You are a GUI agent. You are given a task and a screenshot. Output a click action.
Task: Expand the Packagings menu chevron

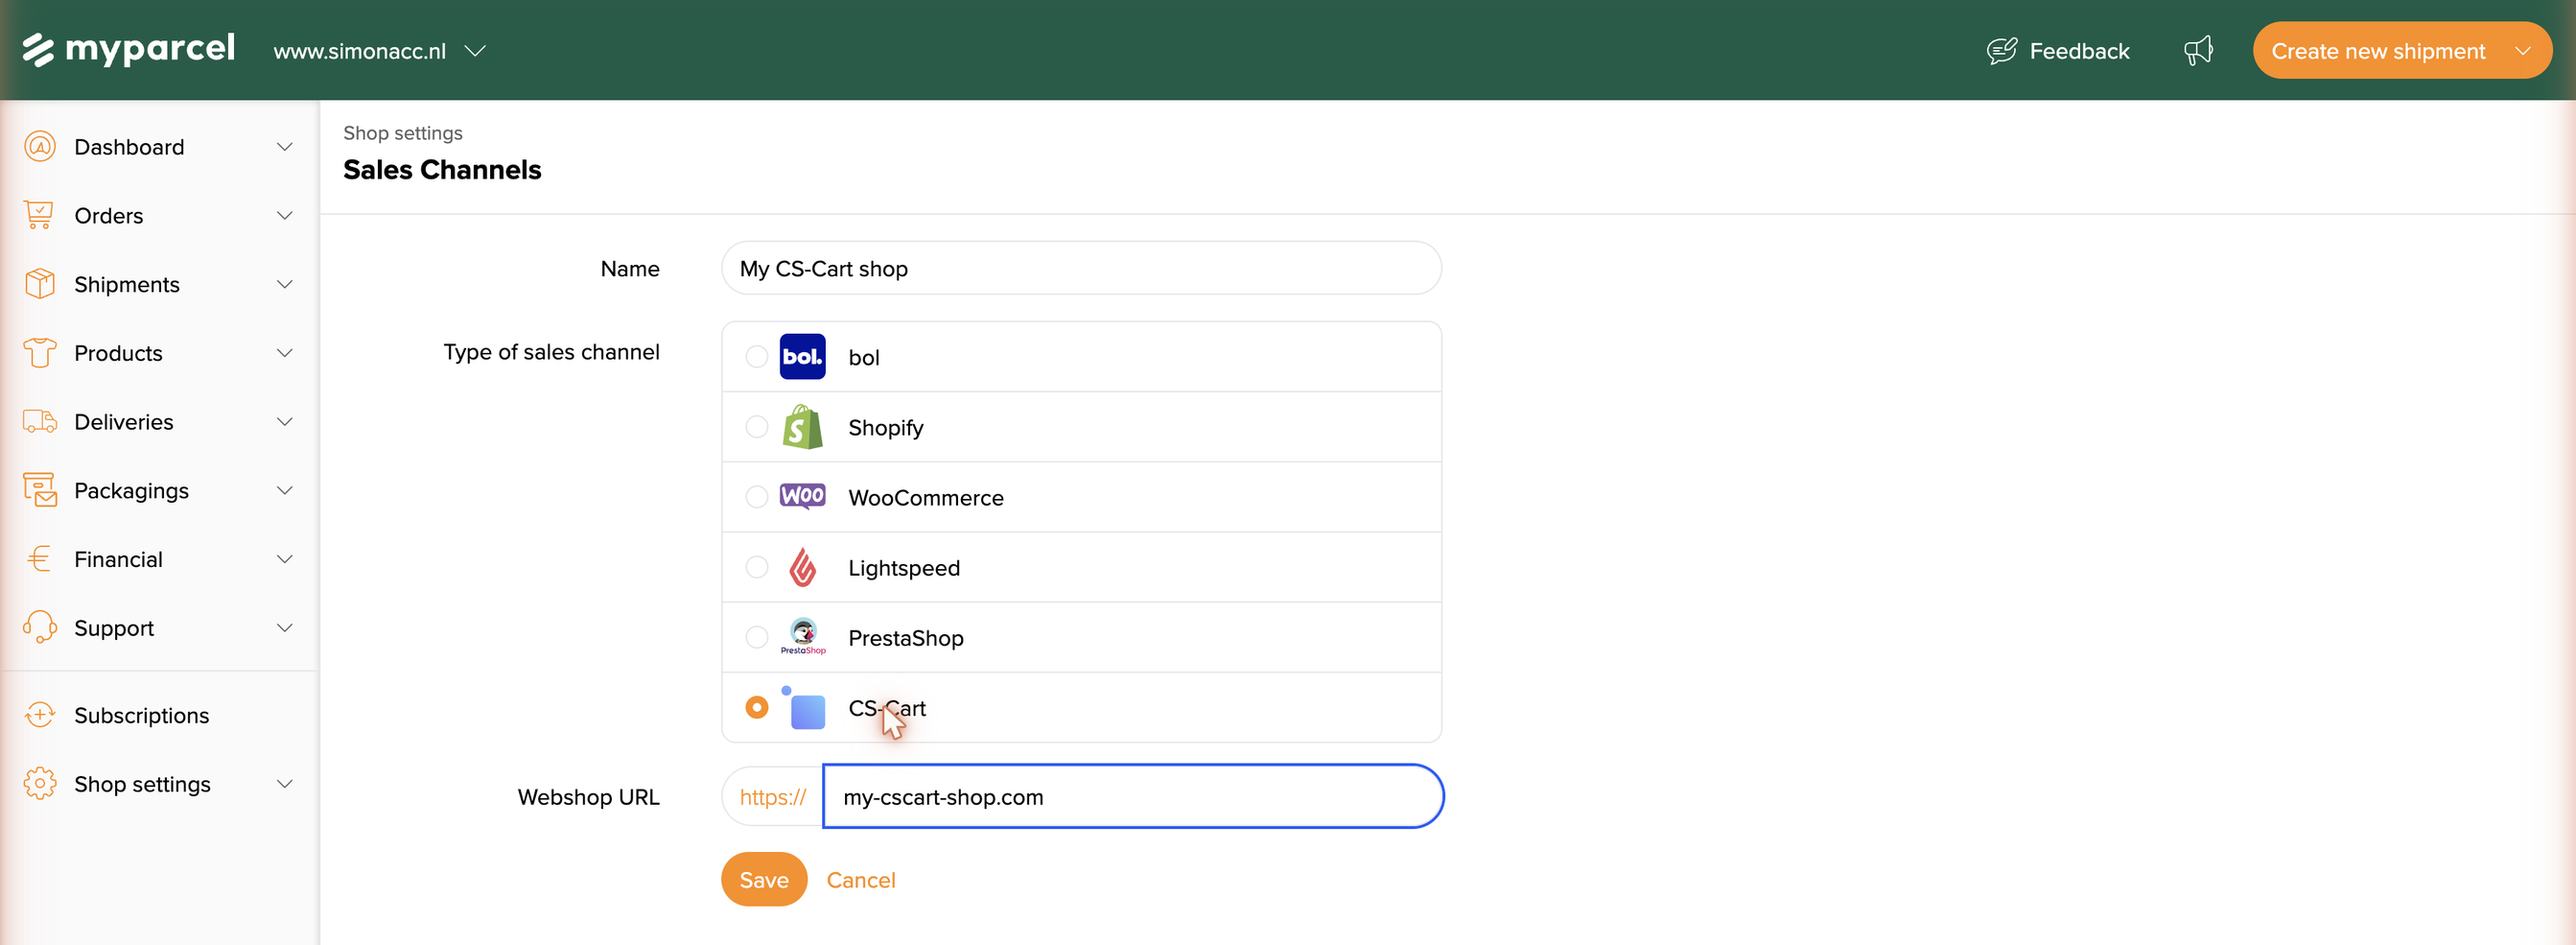(x=285, y=490)
